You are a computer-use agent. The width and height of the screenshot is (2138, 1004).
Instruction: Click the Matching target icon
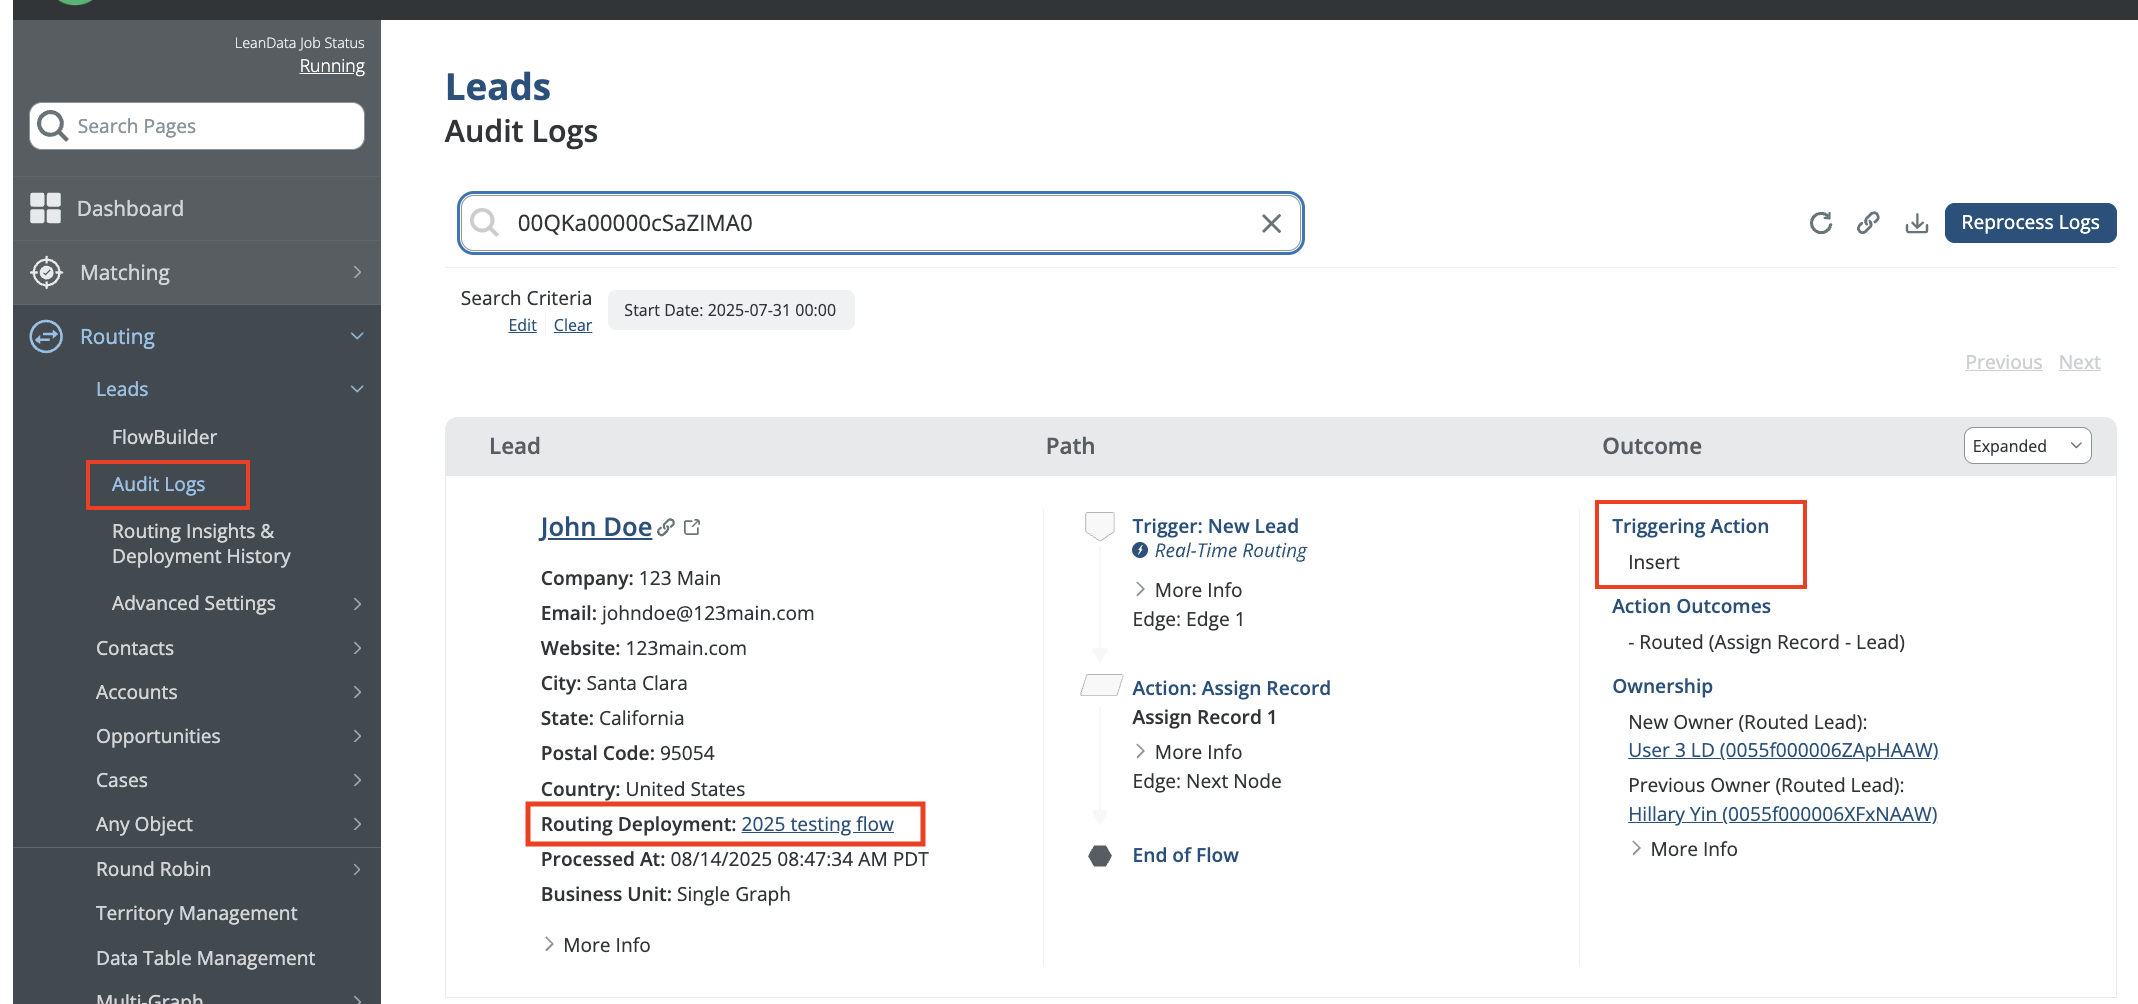[x=46, y=272]
